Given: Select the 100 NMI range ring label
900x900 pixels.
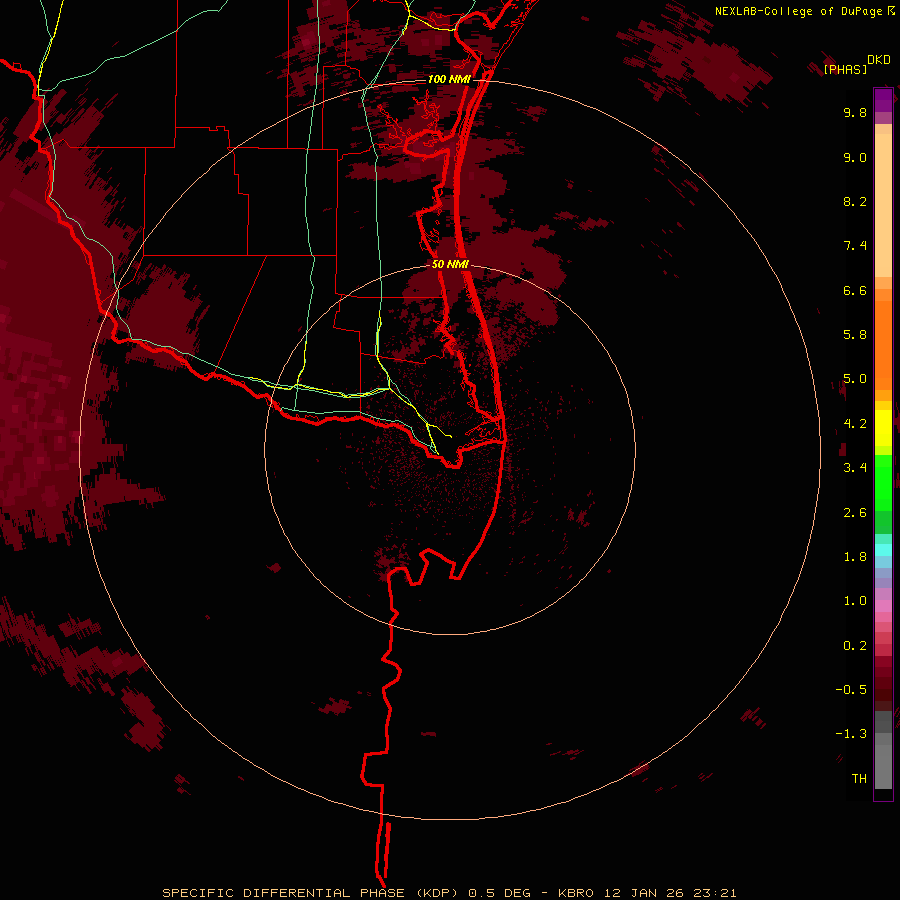Looking at the screenshot, I should coord(449,79).
